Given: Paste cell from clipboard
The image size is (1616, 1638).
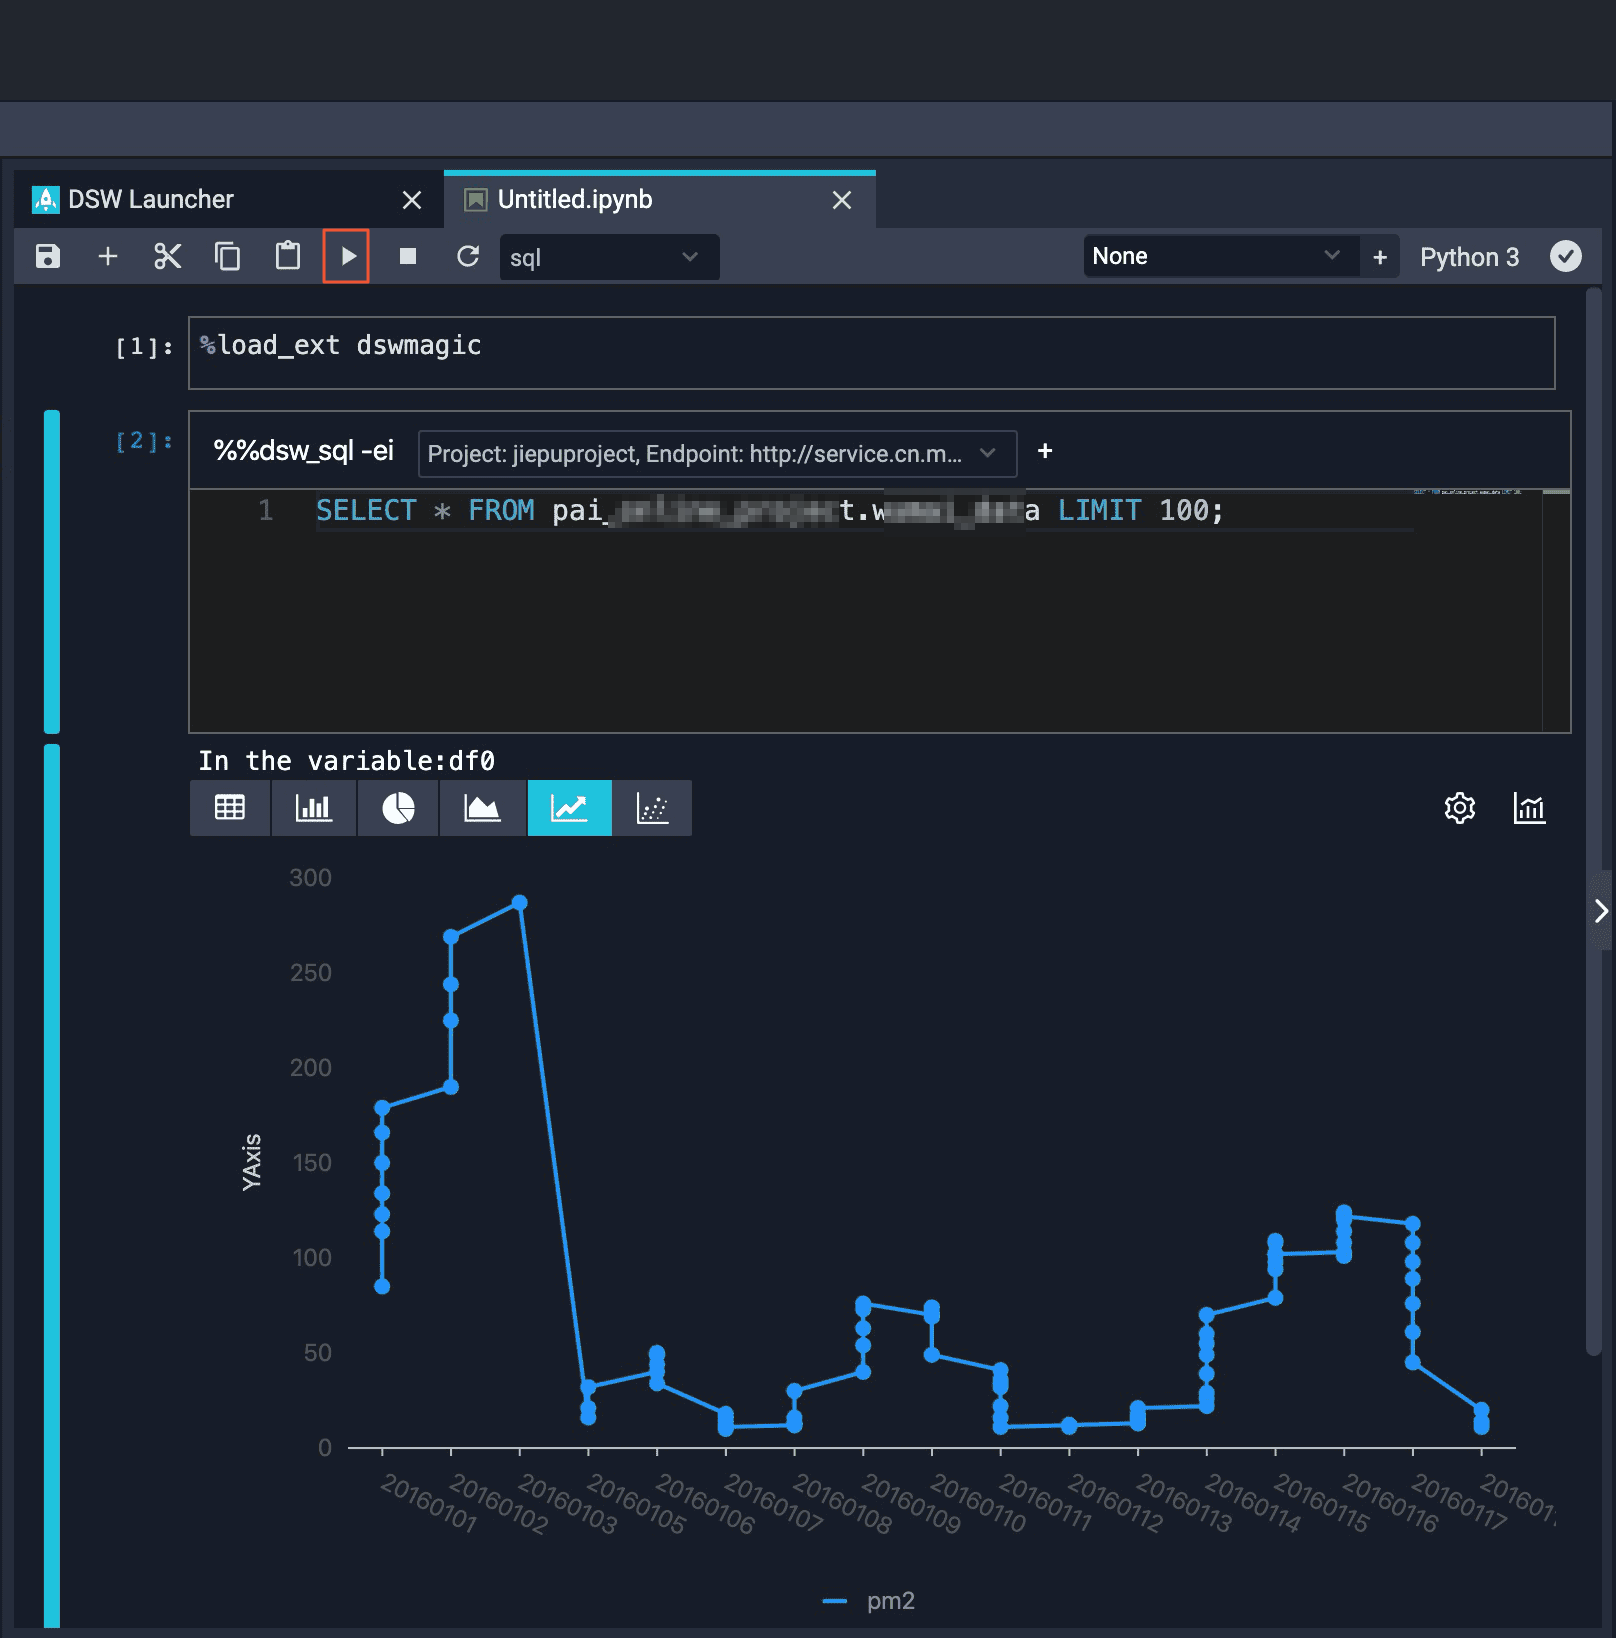Looking at the screenshot, I should pyautogui.click(x=288, y=256).
